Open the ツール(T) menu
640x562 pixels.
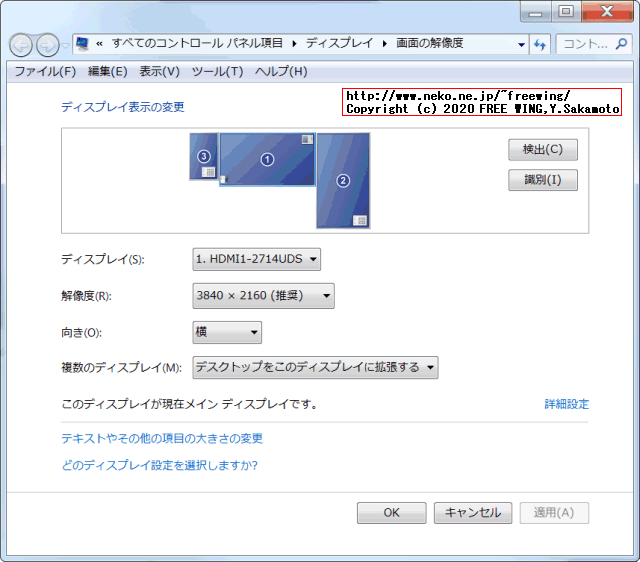pyautogui.click(x=218, y=71)
